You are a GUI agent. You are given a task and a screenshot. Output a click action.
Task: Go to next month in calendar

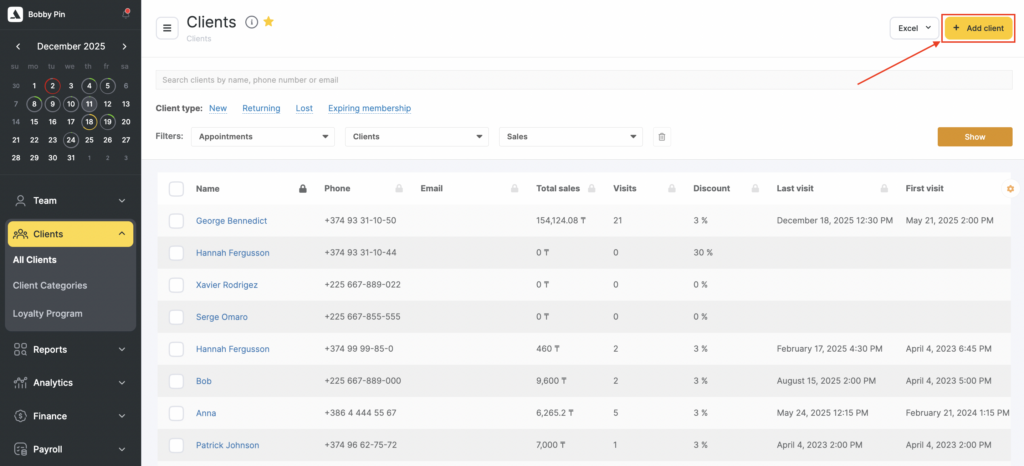pos(124,47)
